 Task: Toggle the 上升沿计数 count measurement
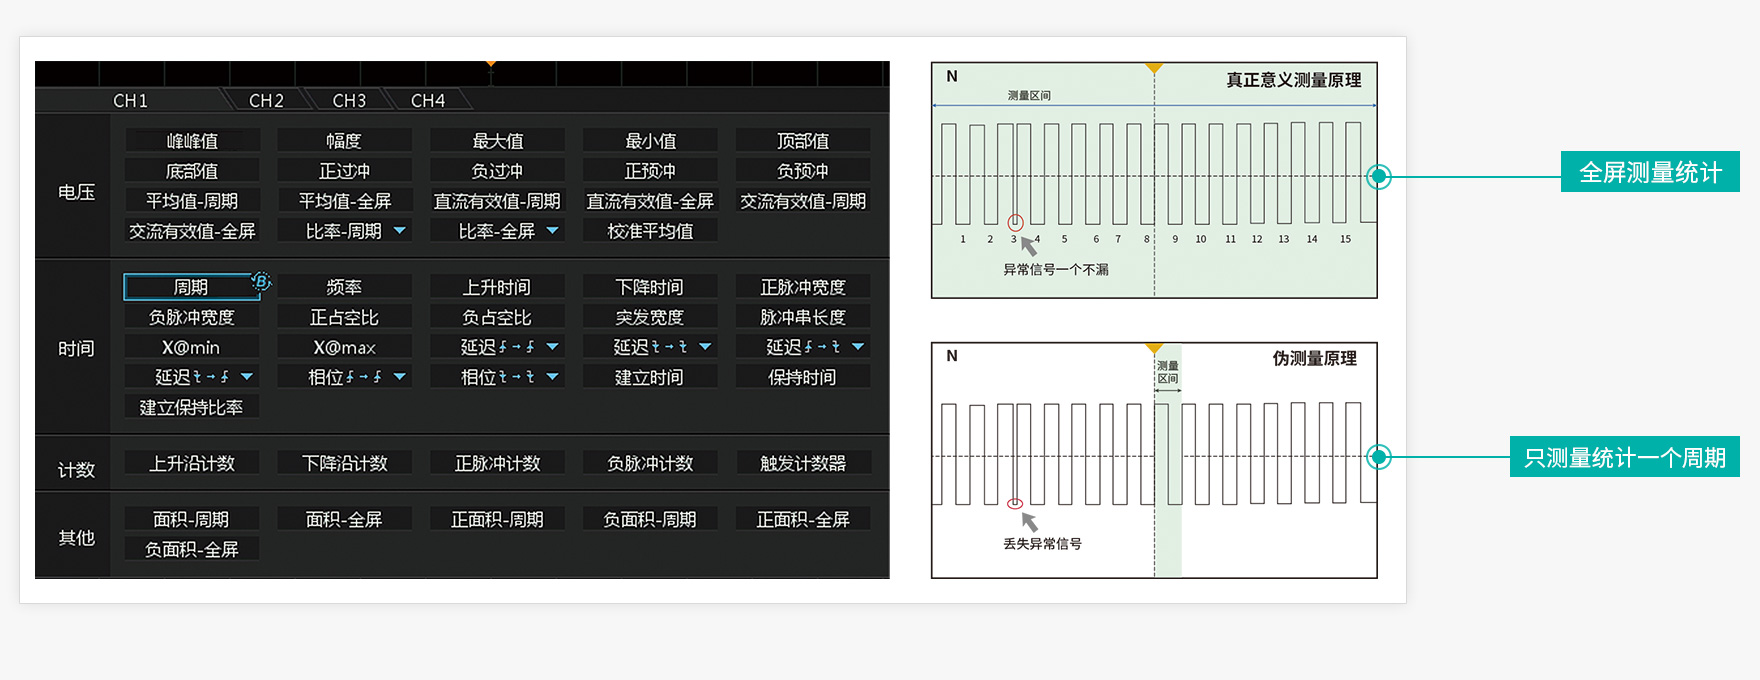[192, 463]
